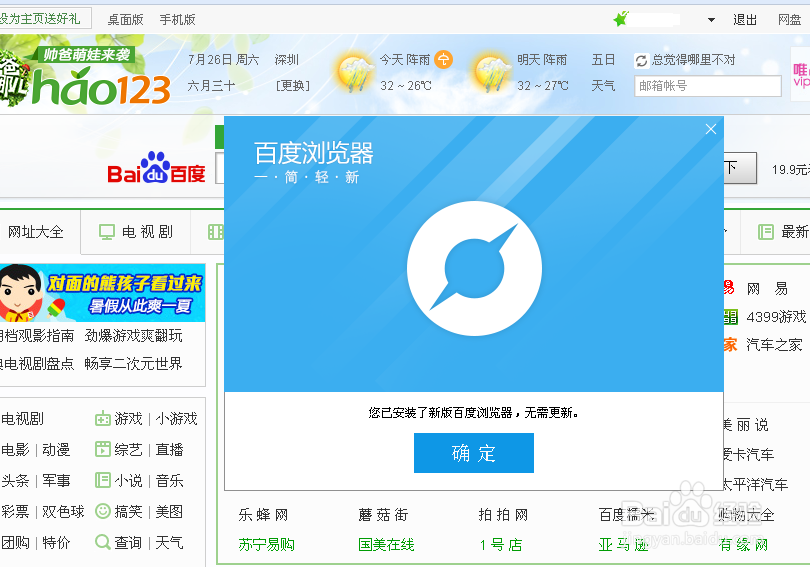Click tomorrow's rain weather icon
810x567 pixels.
pyautogui.click(x=492, y=73)
